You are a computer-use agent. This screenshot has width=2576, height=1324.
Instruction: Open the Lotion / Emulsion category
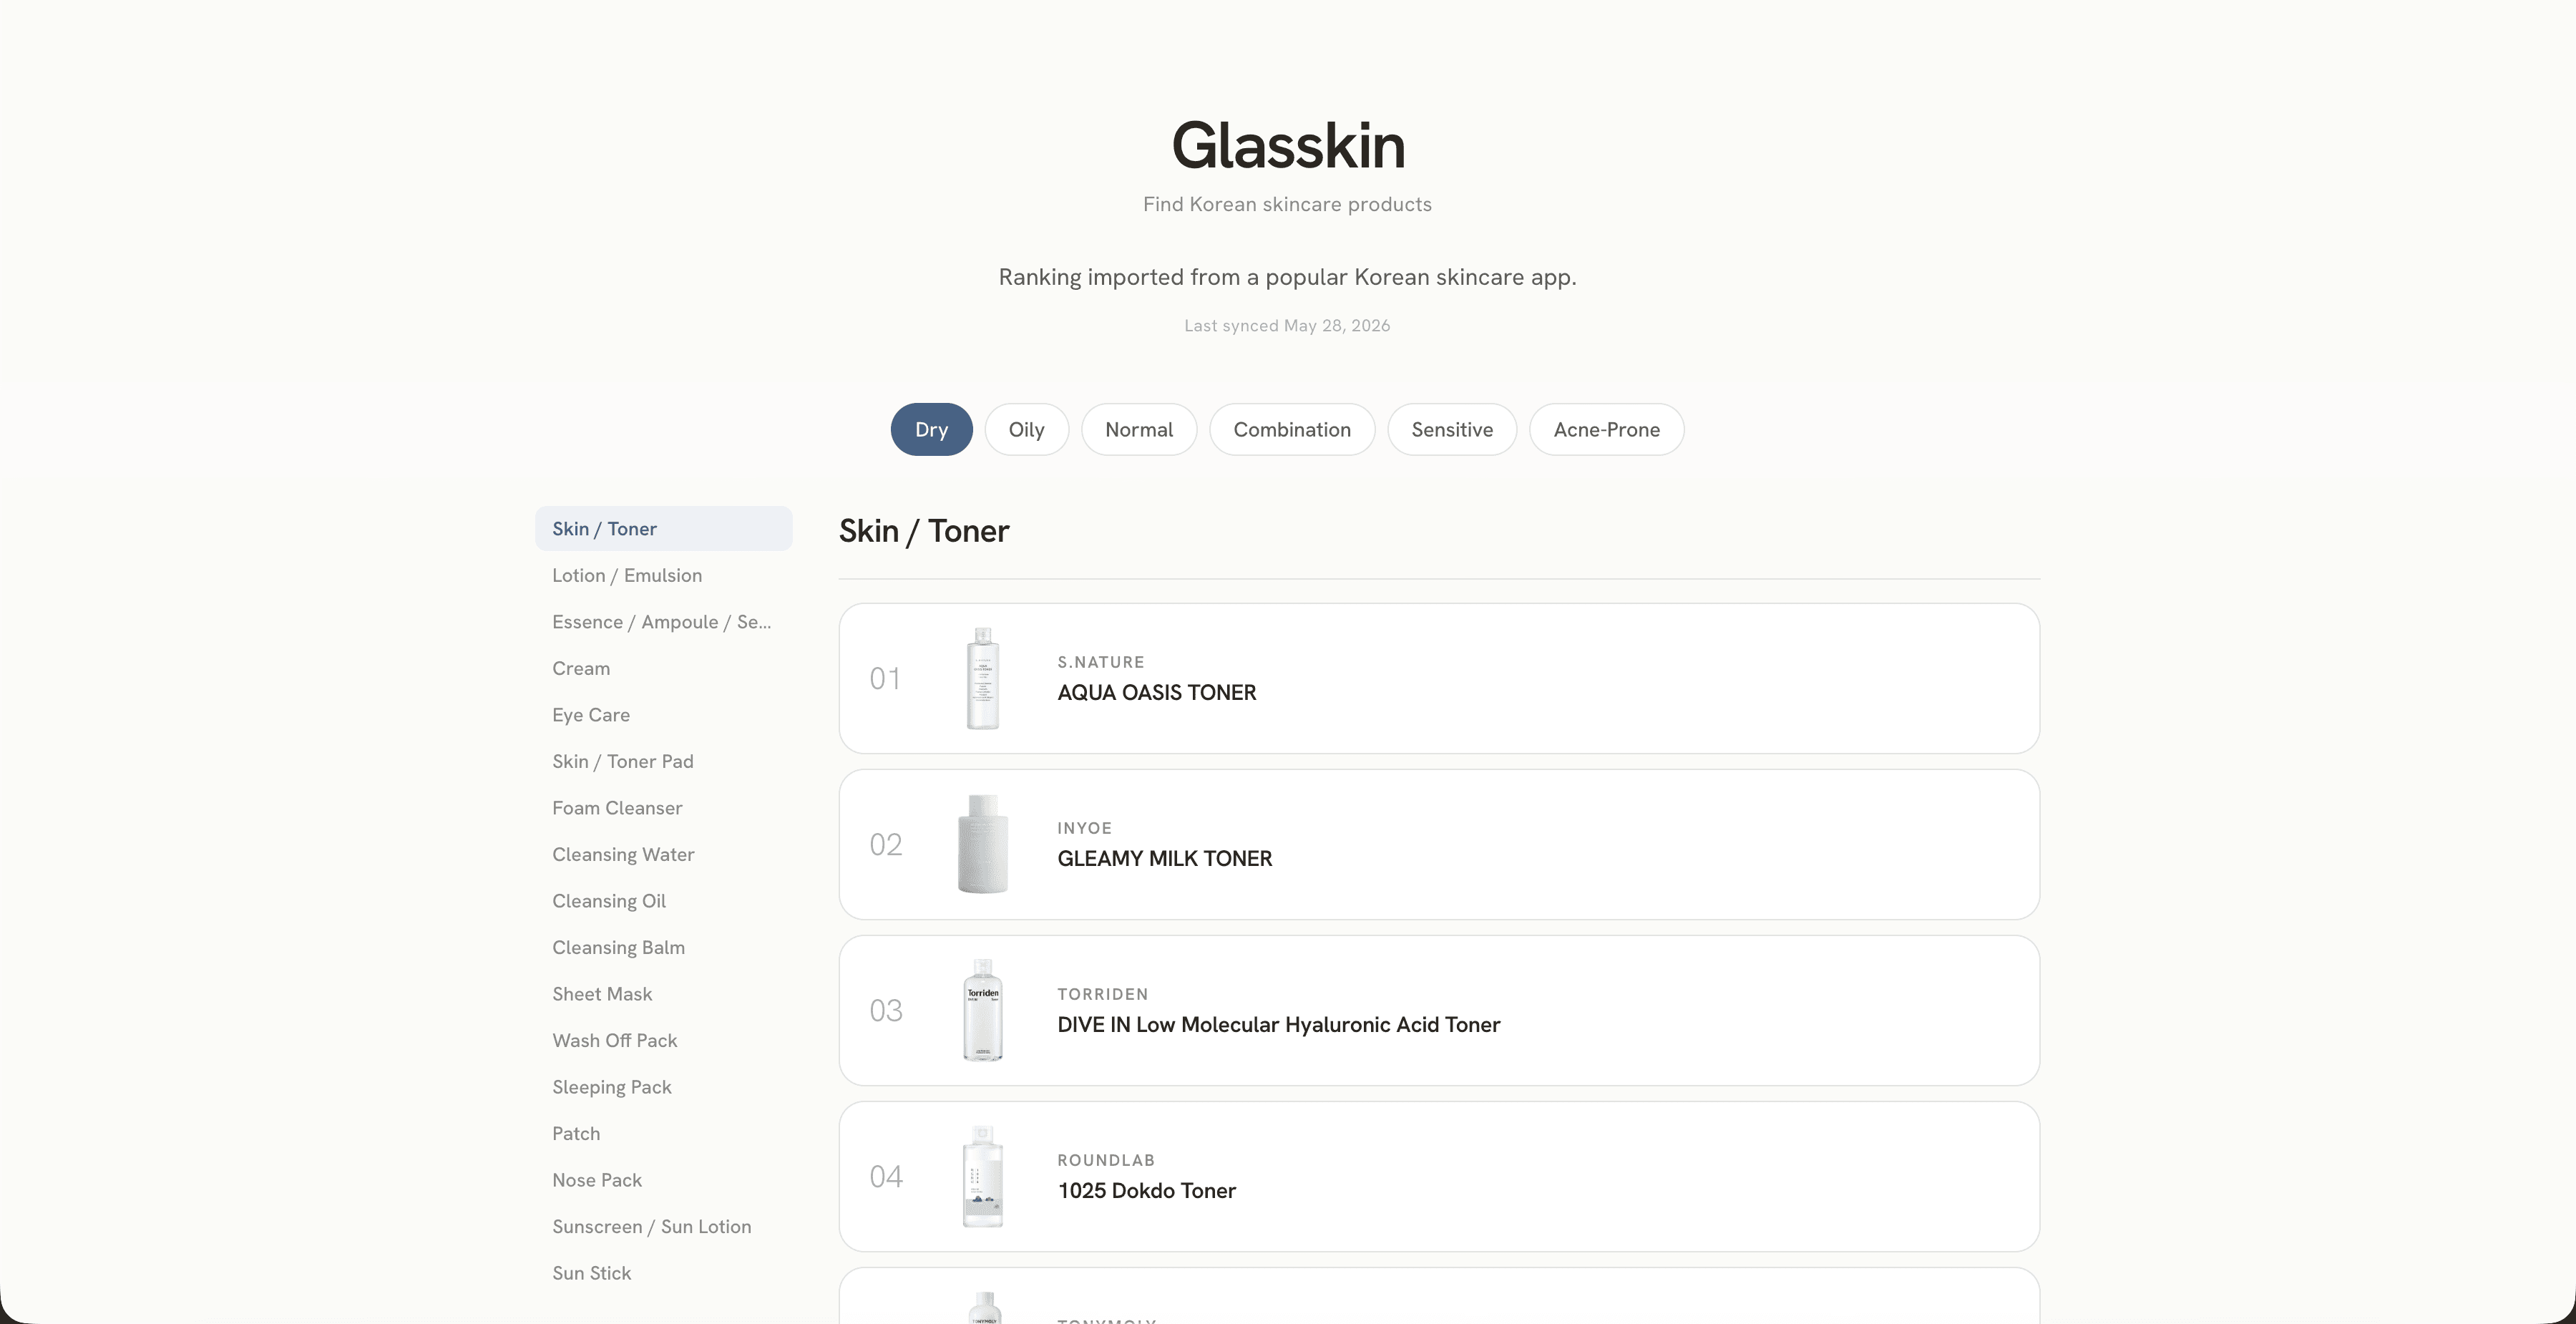tap(664, 575)
